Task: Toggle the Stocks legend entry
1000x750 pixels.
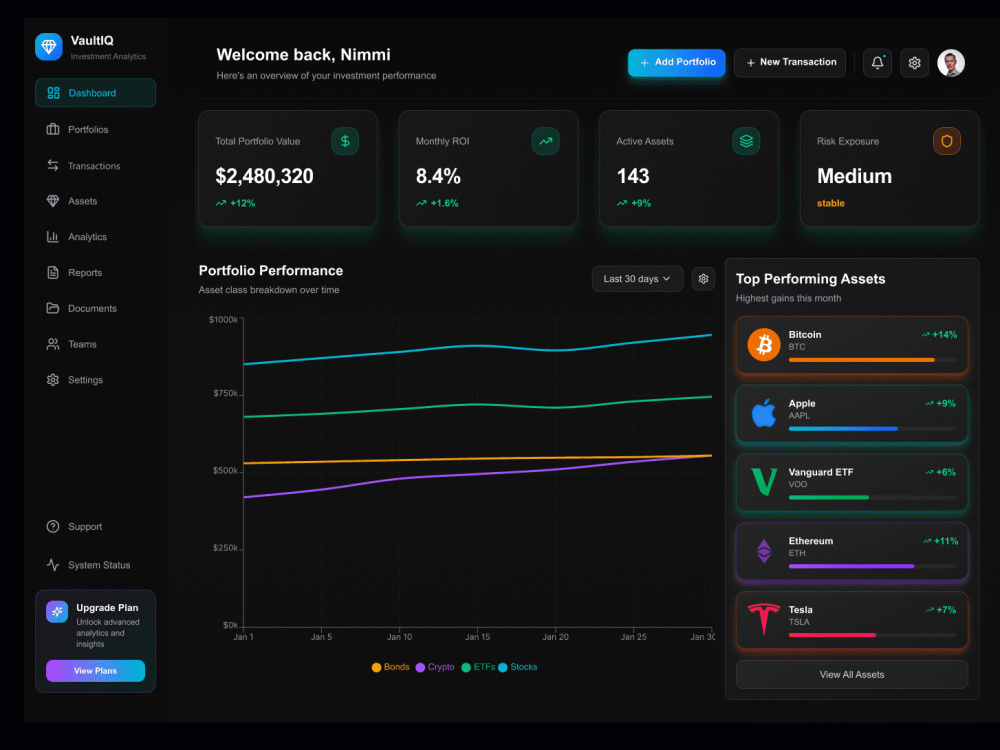Action: click(x=517, y=667)
